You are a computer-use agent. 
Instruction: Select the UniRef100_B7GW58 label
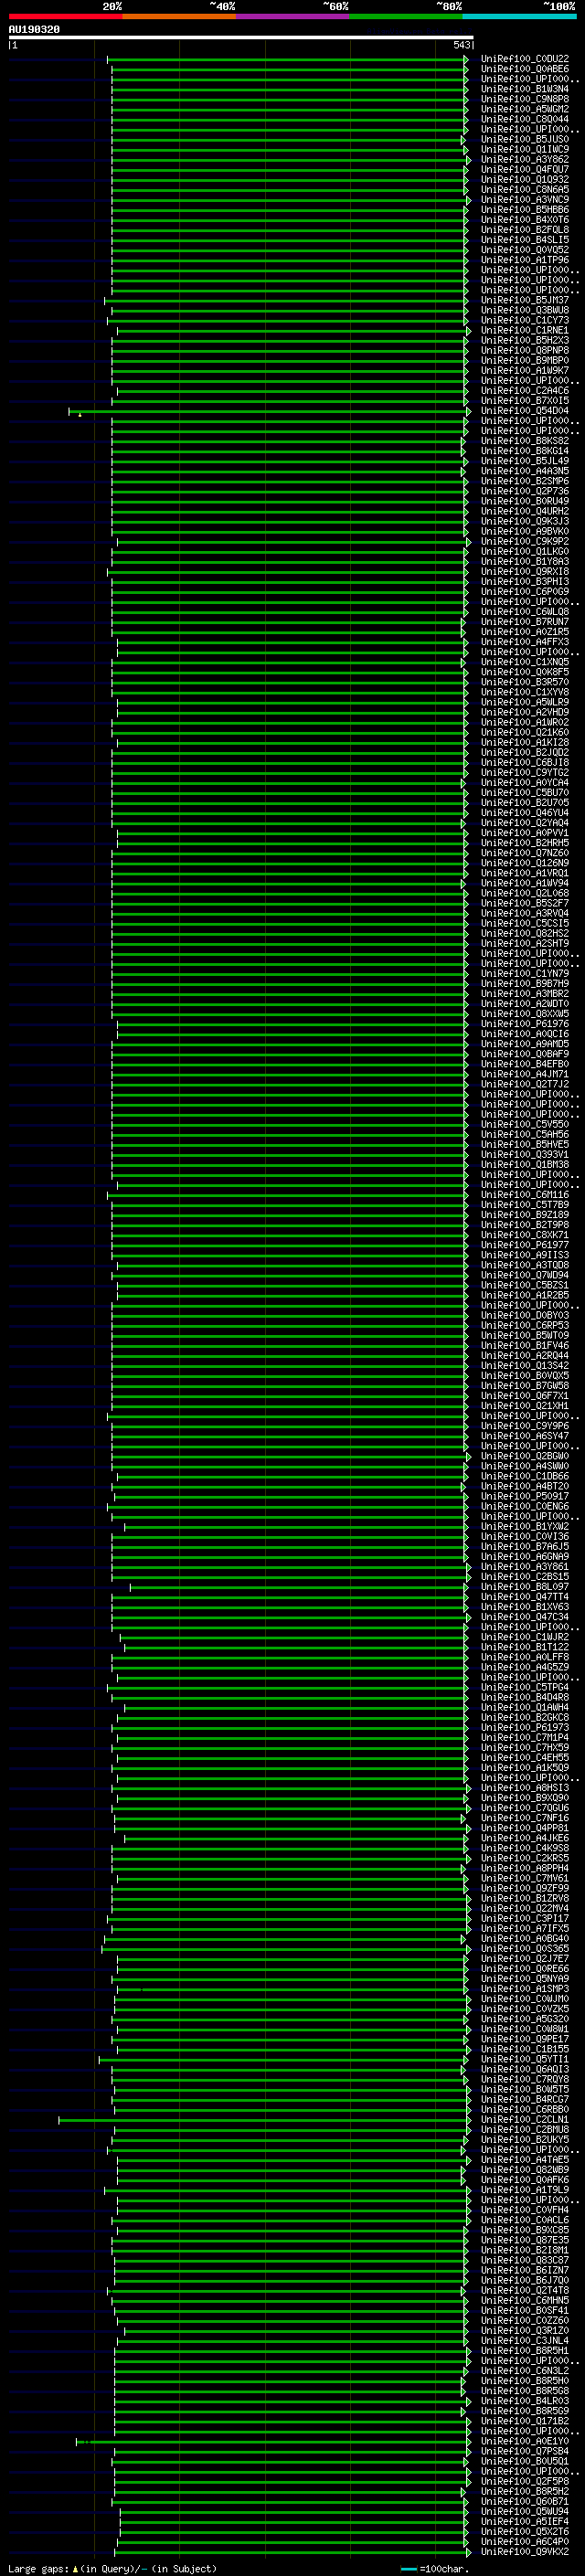point(525,1386)
